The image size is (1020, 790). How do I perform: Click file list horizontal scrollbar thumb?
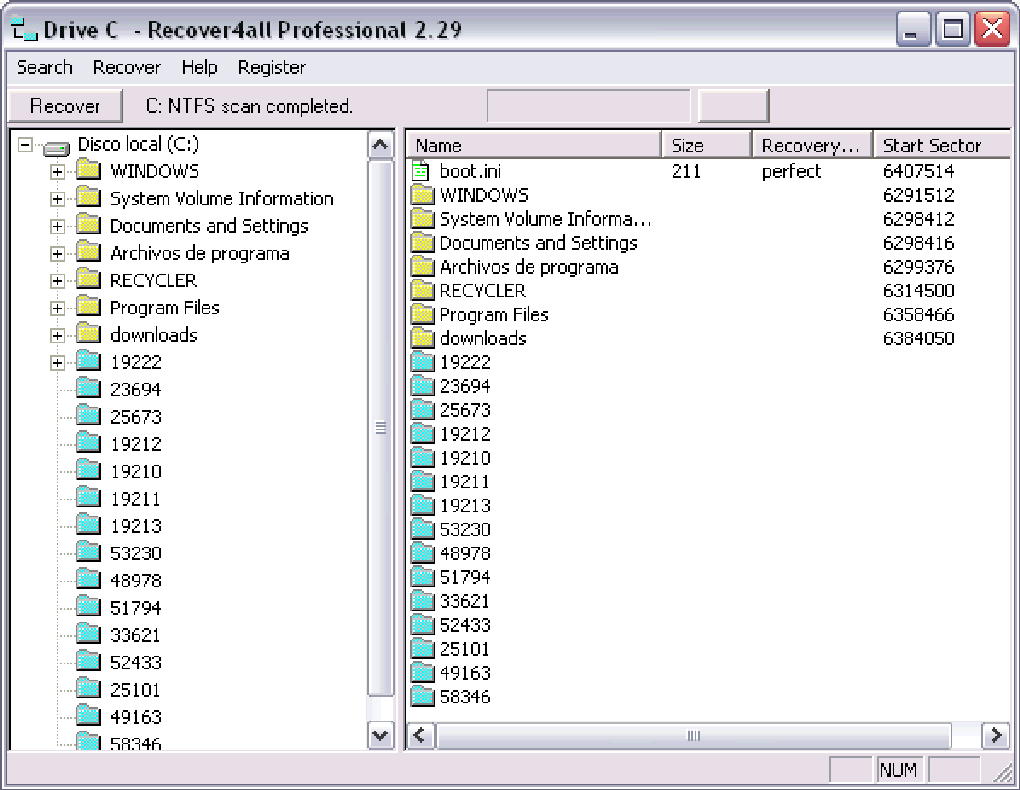tap(693, 736)
